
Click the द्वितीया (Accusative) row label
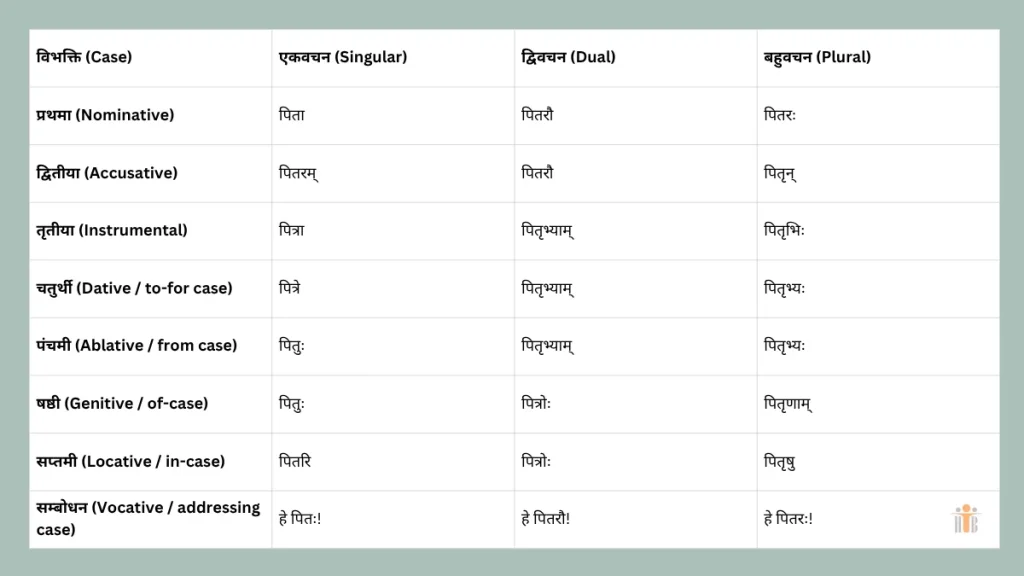(107, 173)
